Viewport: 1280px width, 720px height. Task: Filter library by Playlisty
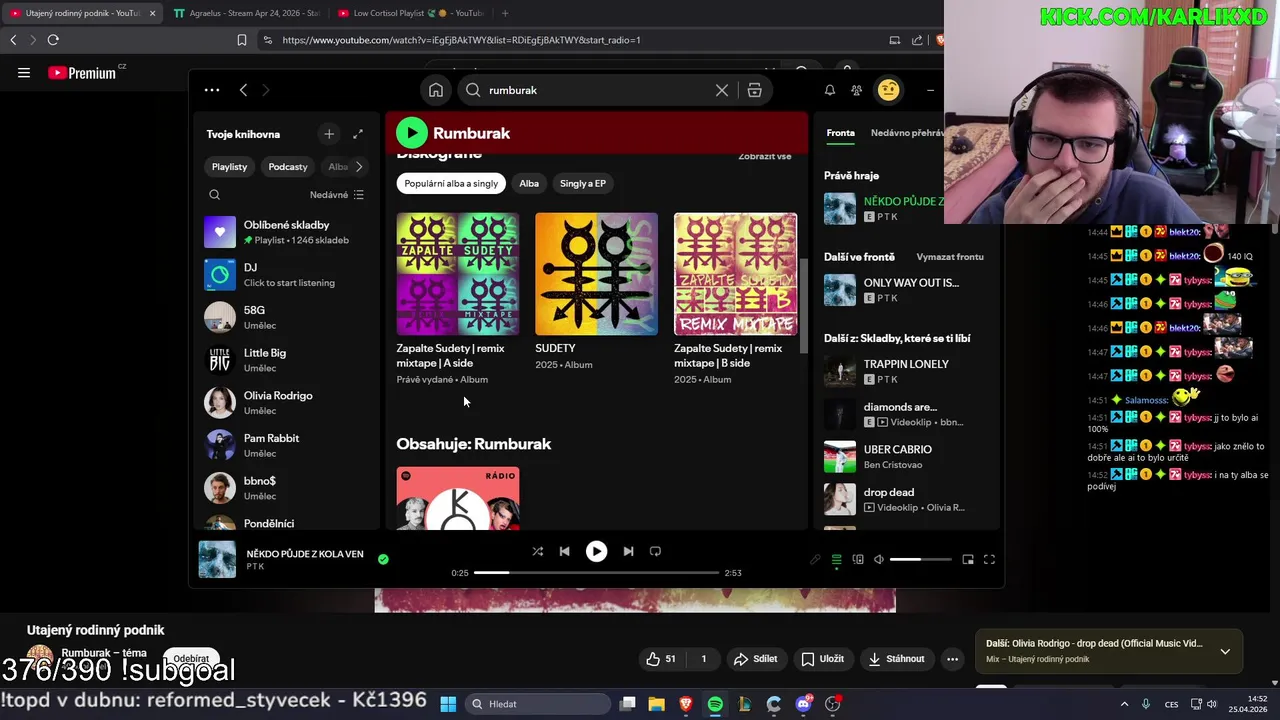229,167
